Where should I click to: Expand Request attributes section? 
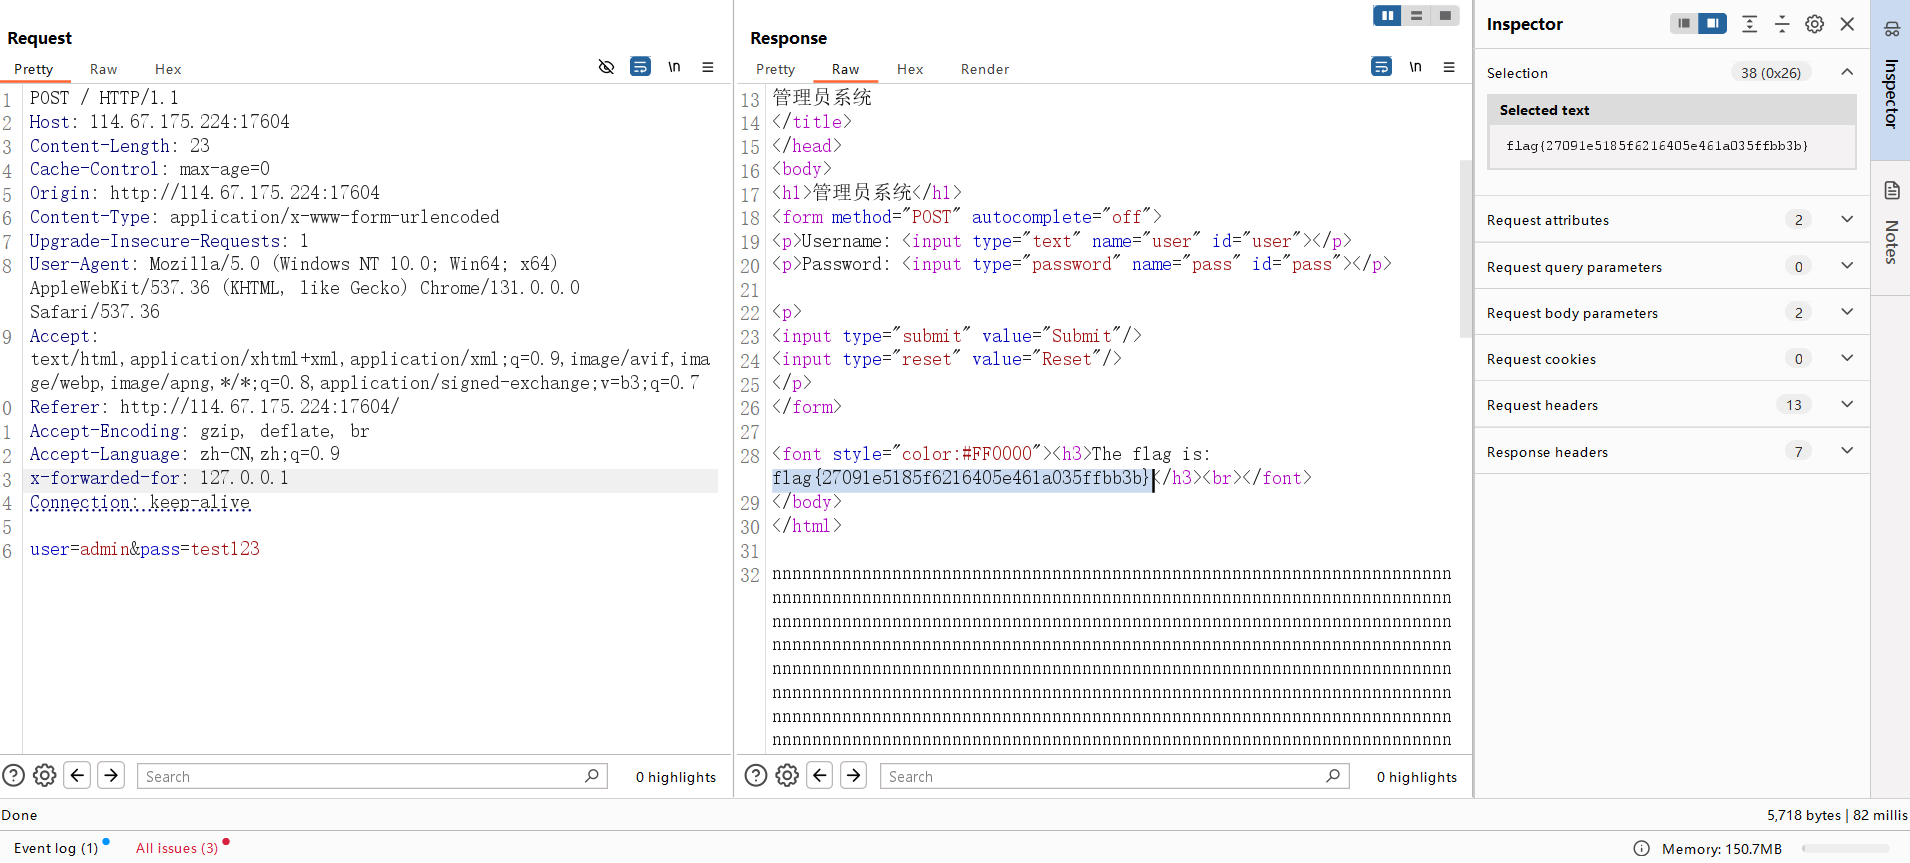point(1846,220)
